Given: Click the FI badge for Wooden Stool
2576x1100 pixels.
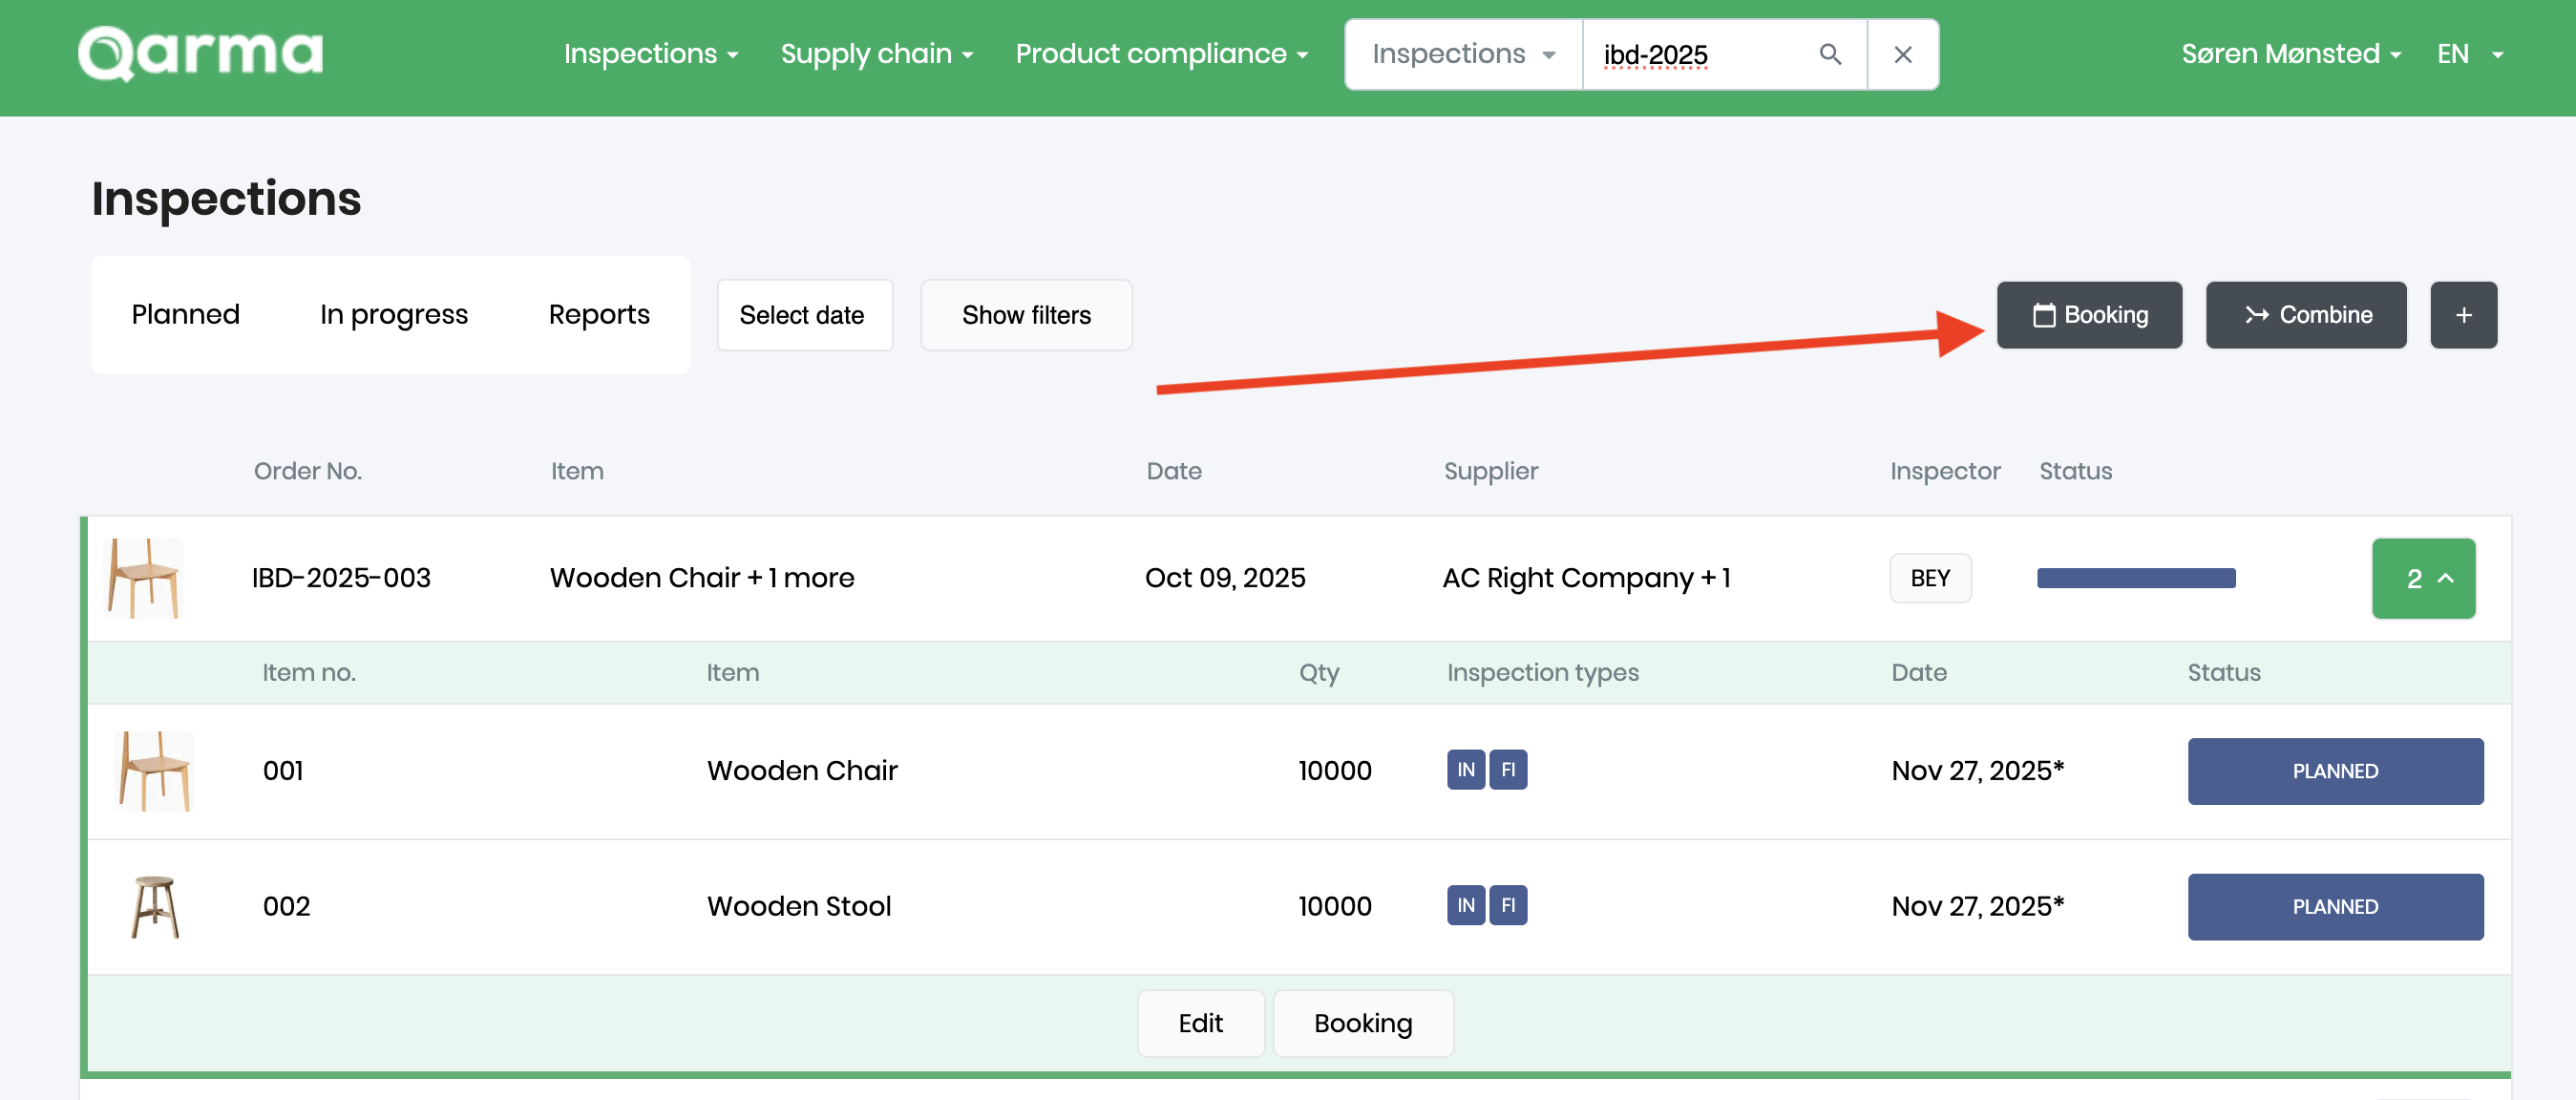Looking at the screenshot, I should tap(1508, 906).
